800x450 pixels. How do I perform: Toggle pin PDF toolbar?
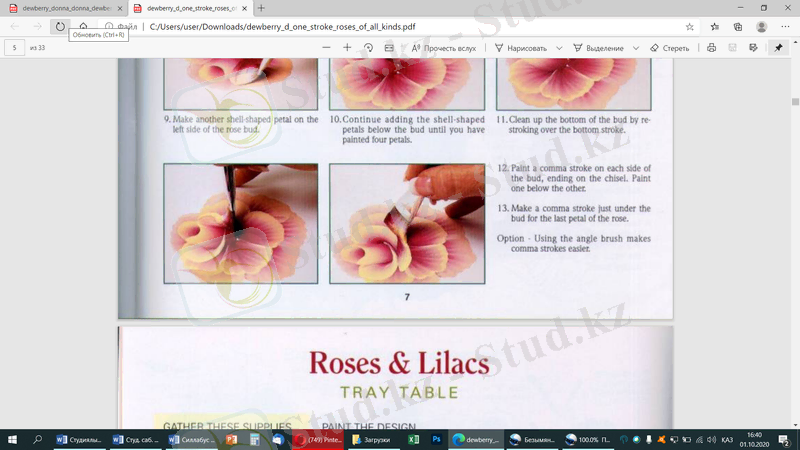[778, 47]
